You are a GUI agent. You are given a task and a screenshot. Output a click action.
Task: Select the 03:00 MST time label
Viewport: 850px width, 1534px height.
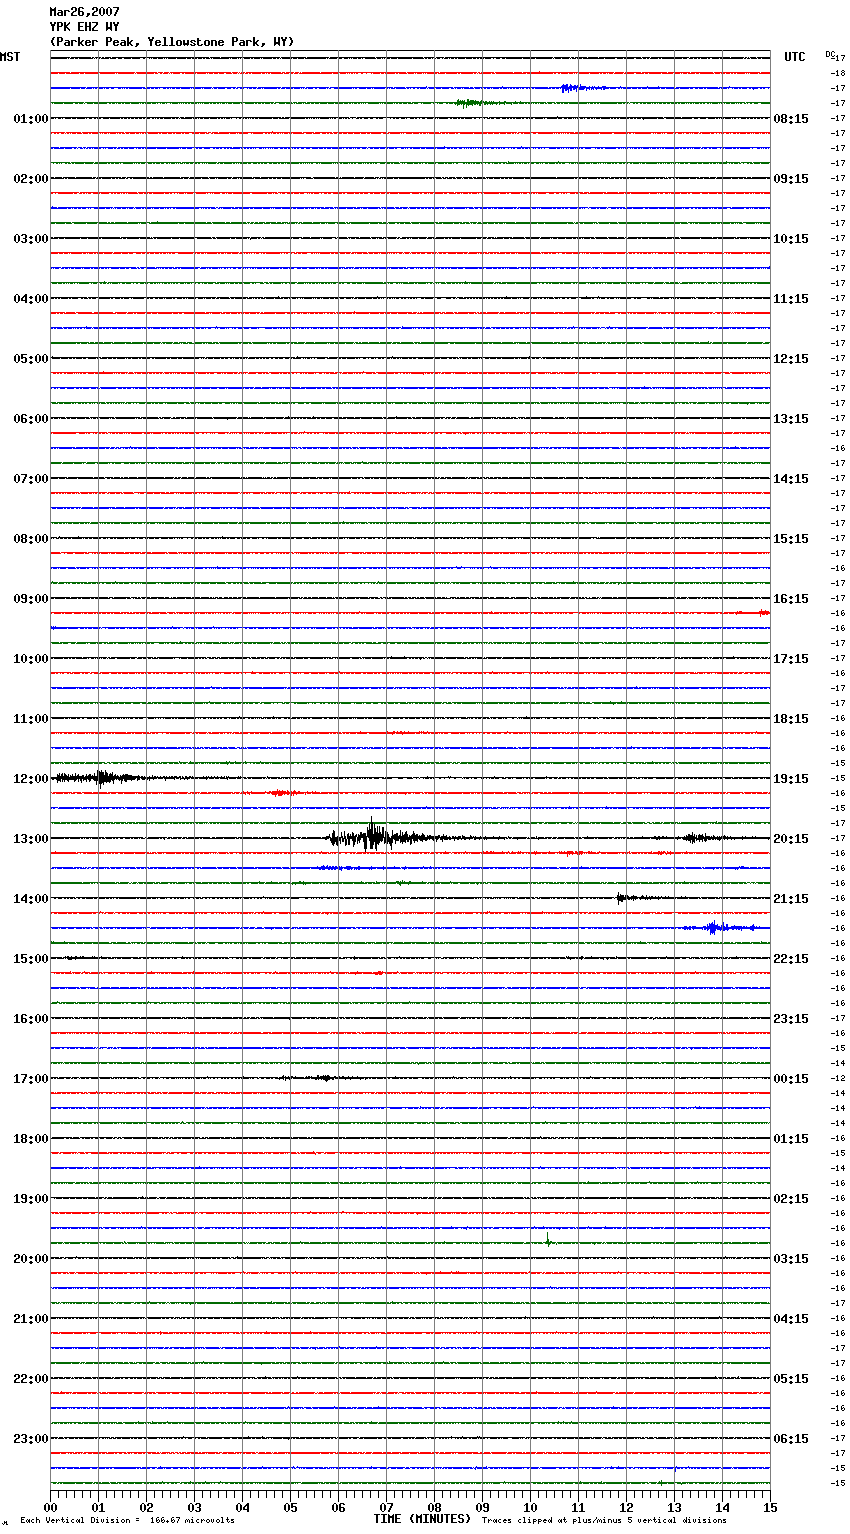[x=31, y=239]
